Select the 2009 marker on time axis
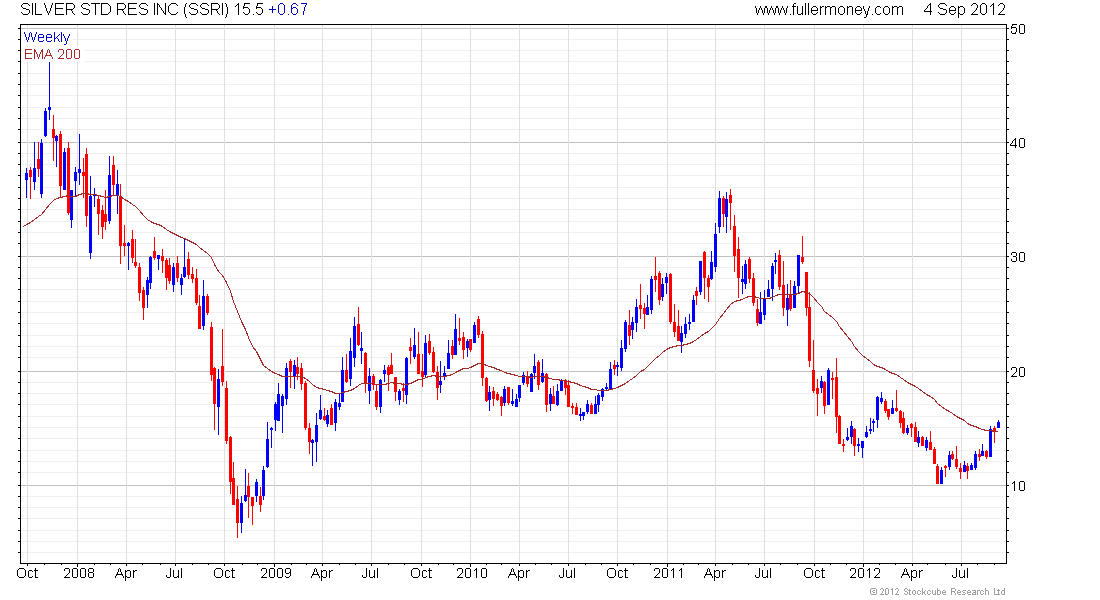Viewport: 1100px width, 600px height. click(x=276, y=573)
